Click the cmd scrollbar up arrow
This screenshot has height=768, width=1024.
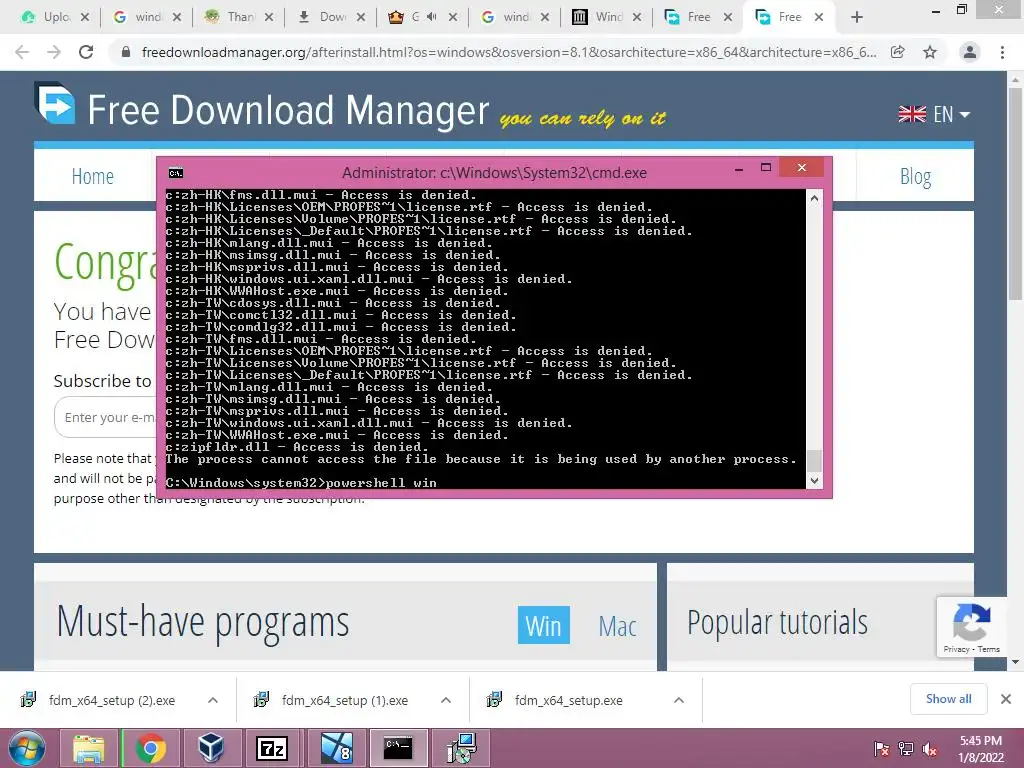pyautogui.click(x=814, y=198)
